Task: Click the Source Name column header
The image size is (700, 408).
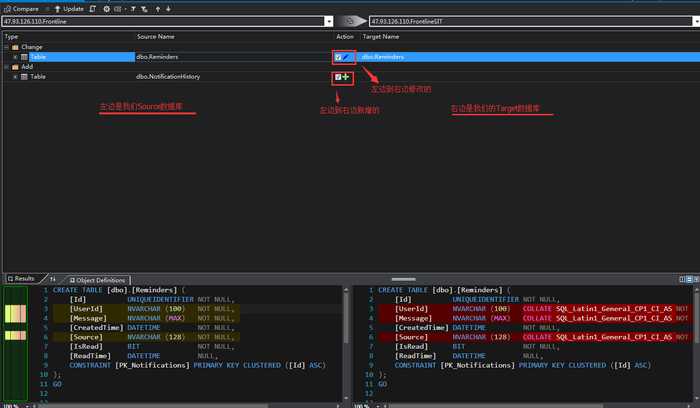Action: coord(155,37)
